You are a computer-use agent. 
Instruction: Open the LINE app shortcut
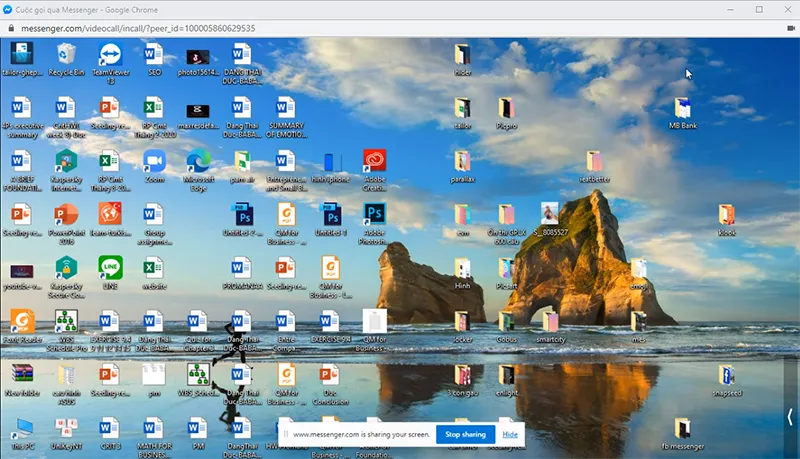tap(110, 269)
